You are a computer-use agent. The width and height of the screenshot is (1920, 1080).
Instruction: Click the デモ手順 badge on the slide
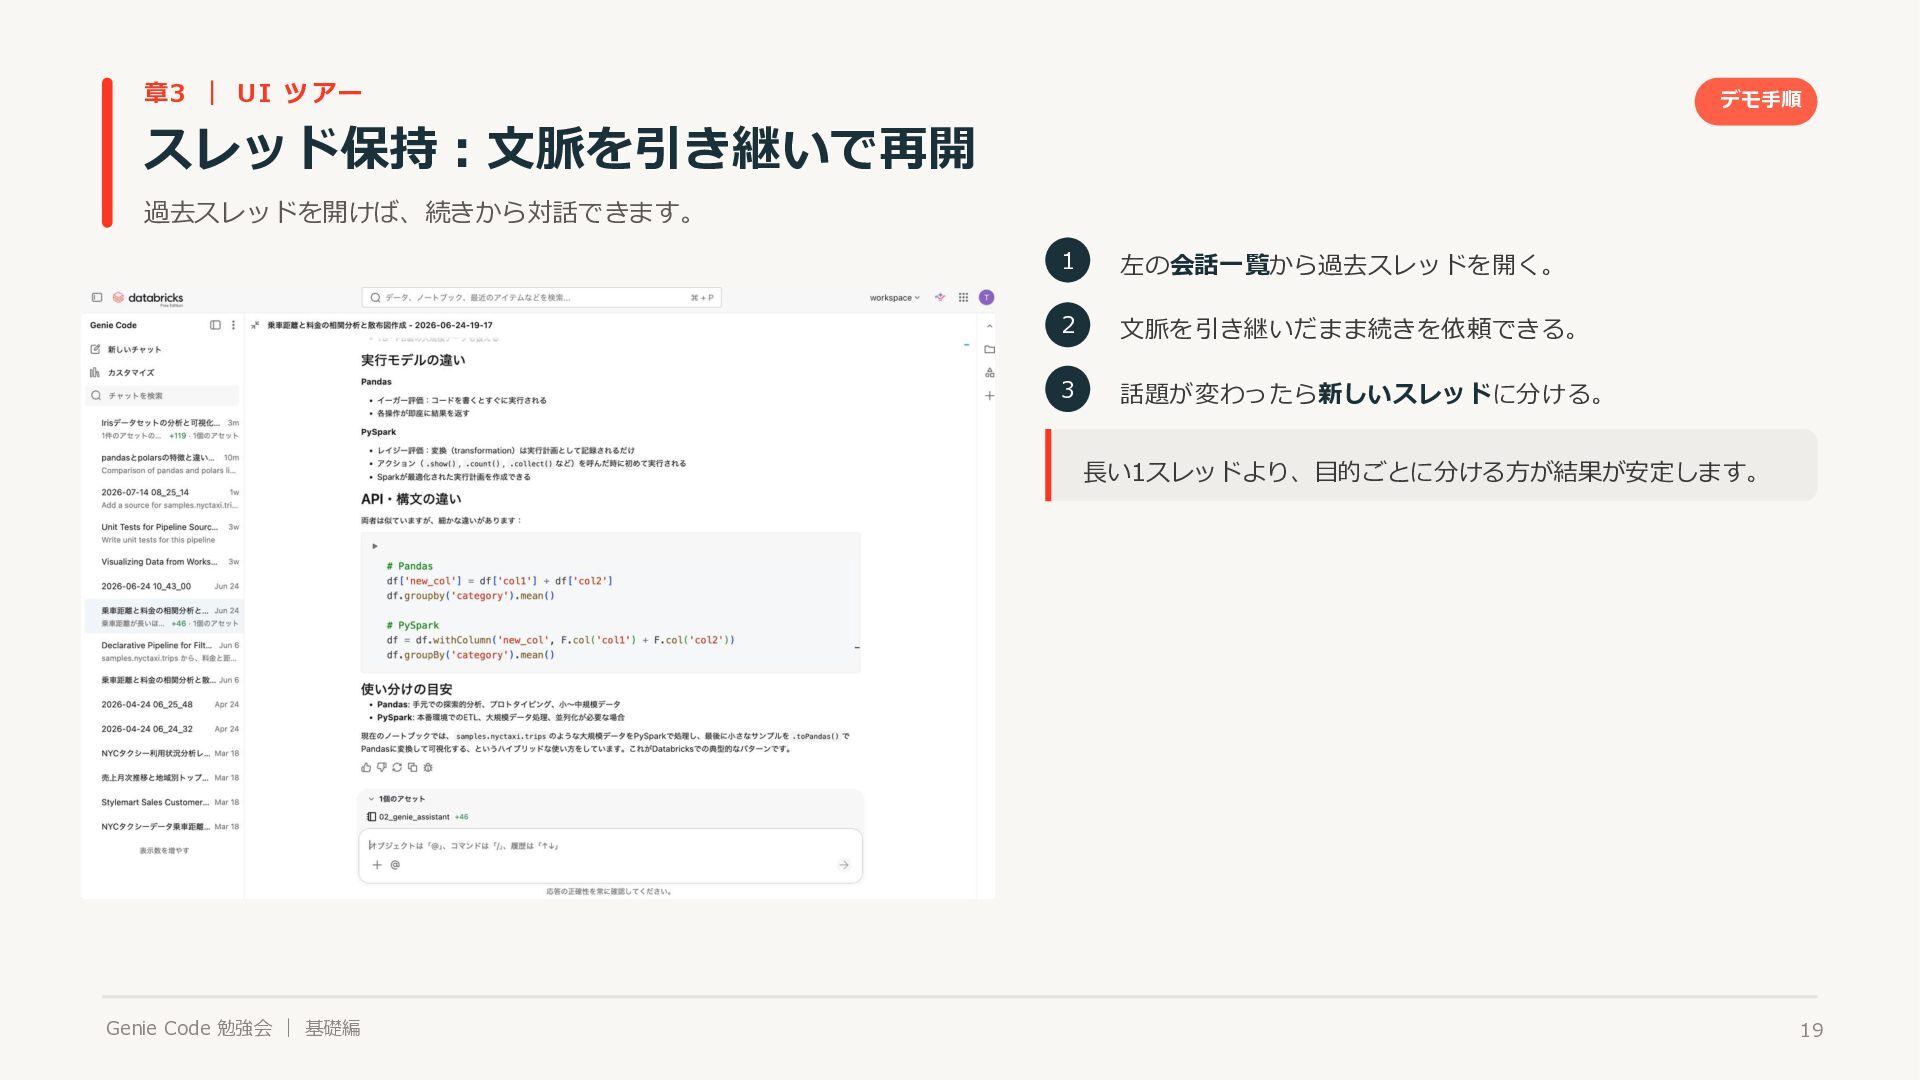pos(1755,100)
